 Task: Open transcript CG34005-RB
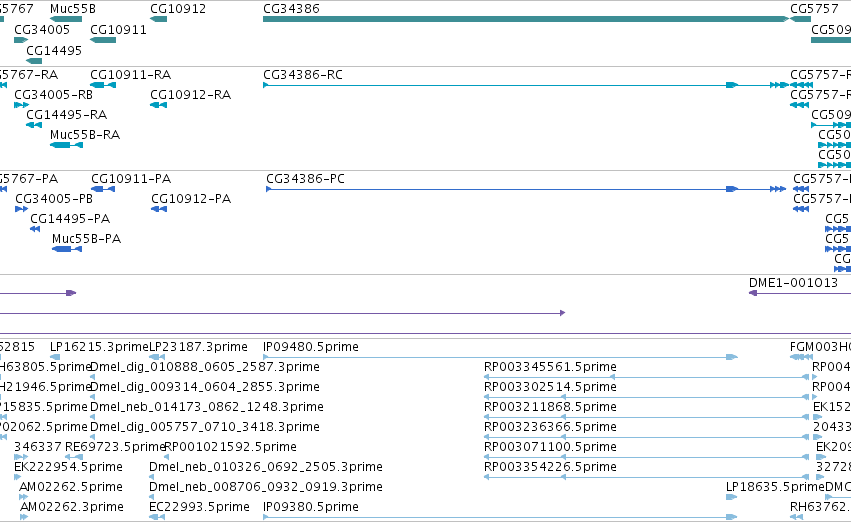point(53,95)
